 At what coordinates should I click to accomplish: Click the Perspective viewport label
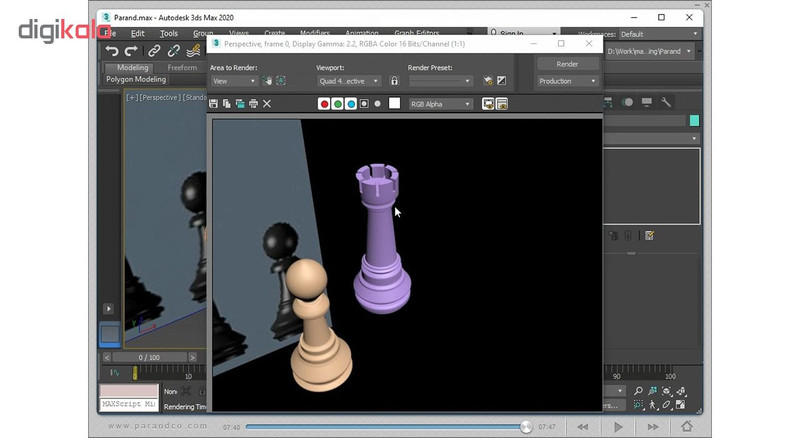[158, 97]
